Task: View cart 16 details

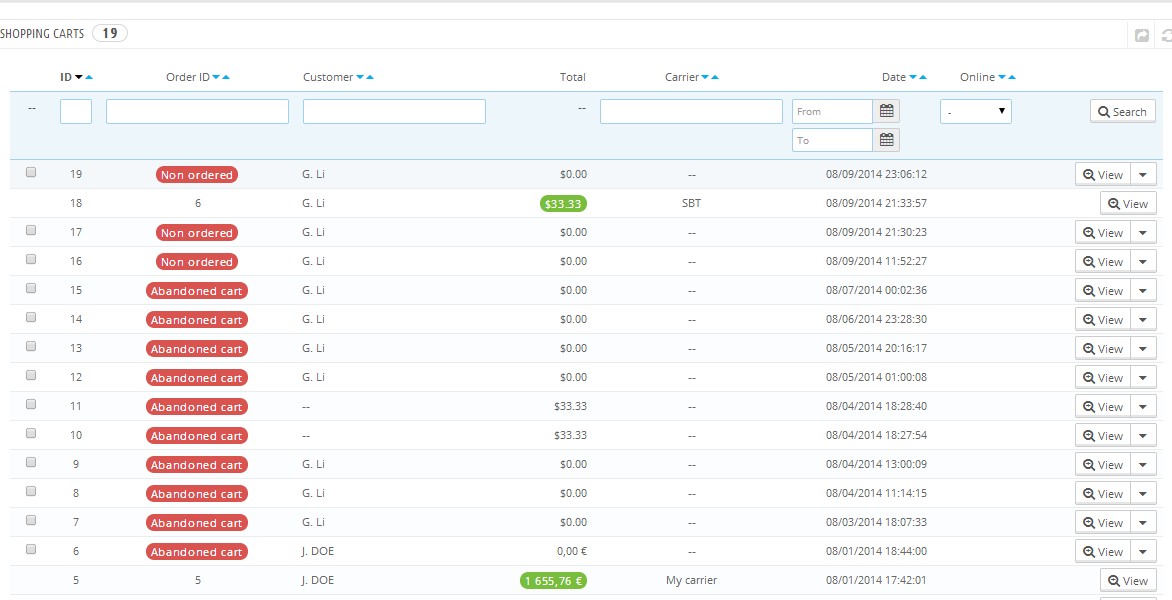Action: pos(1103,262)
